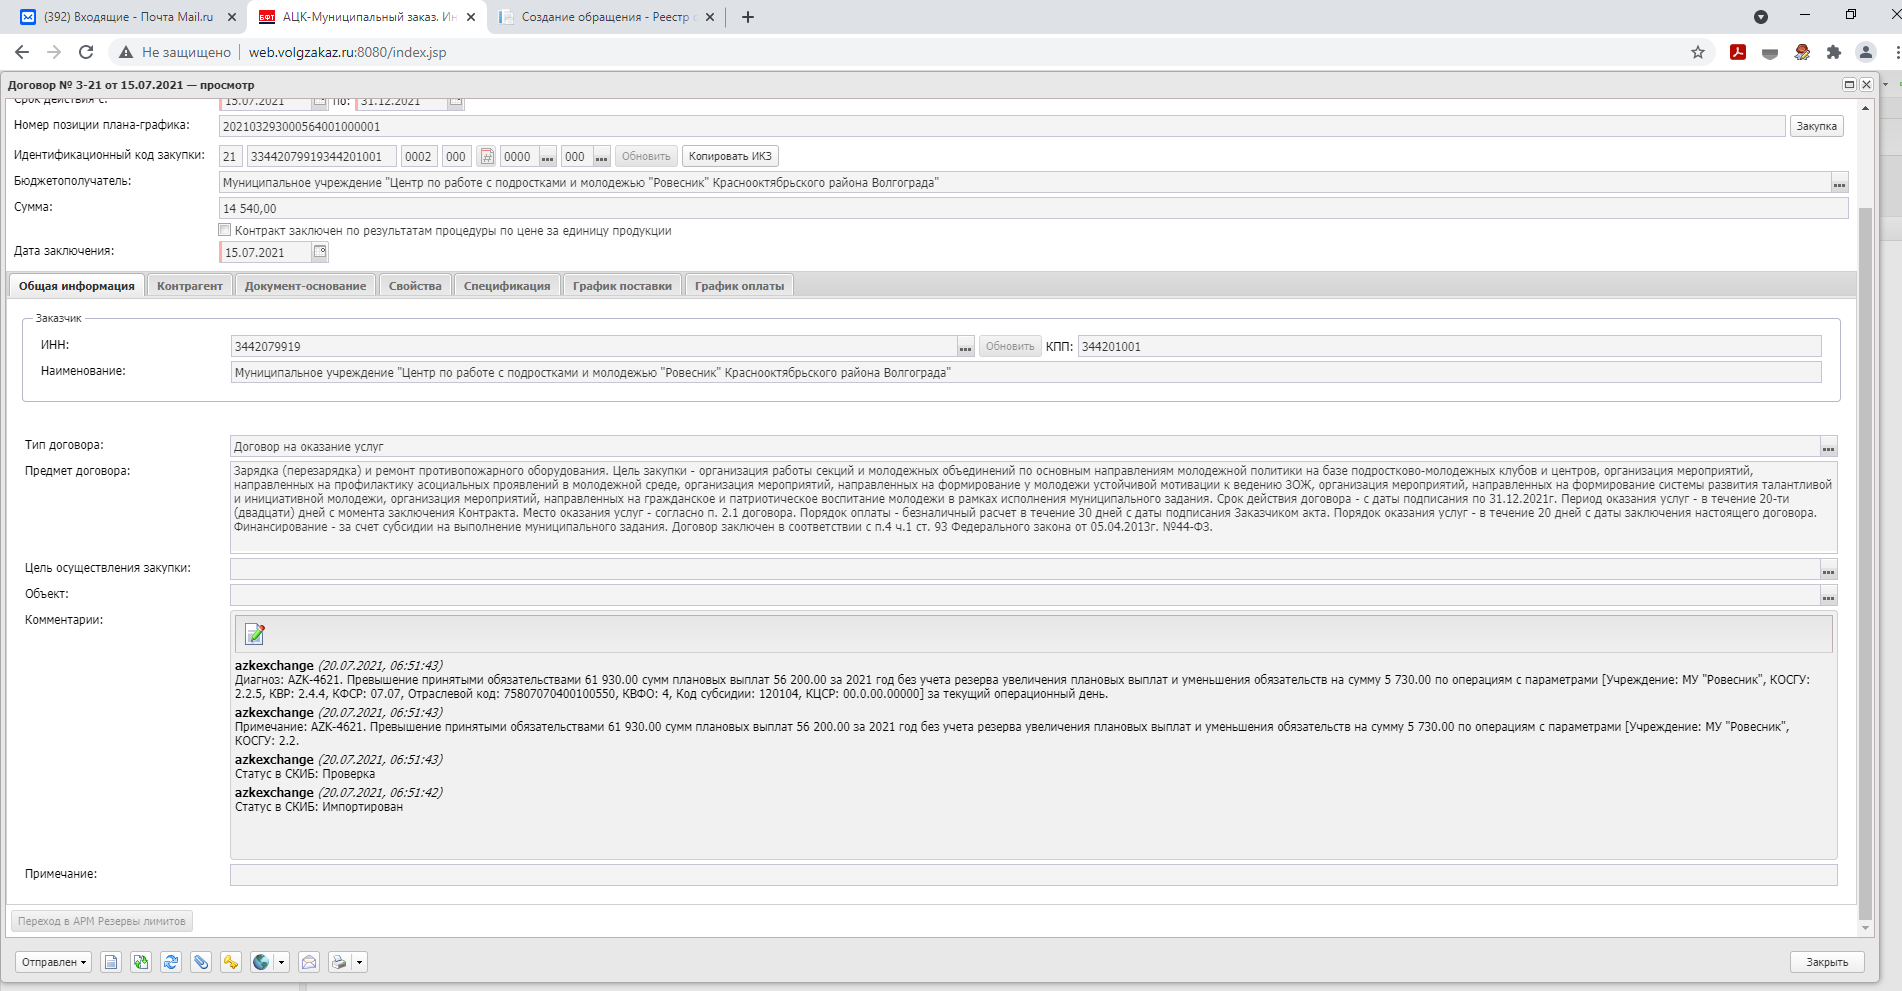This screenshot has width=1902, height=991.
Task: Click the Закрыть button
Action: point(1826,962)
